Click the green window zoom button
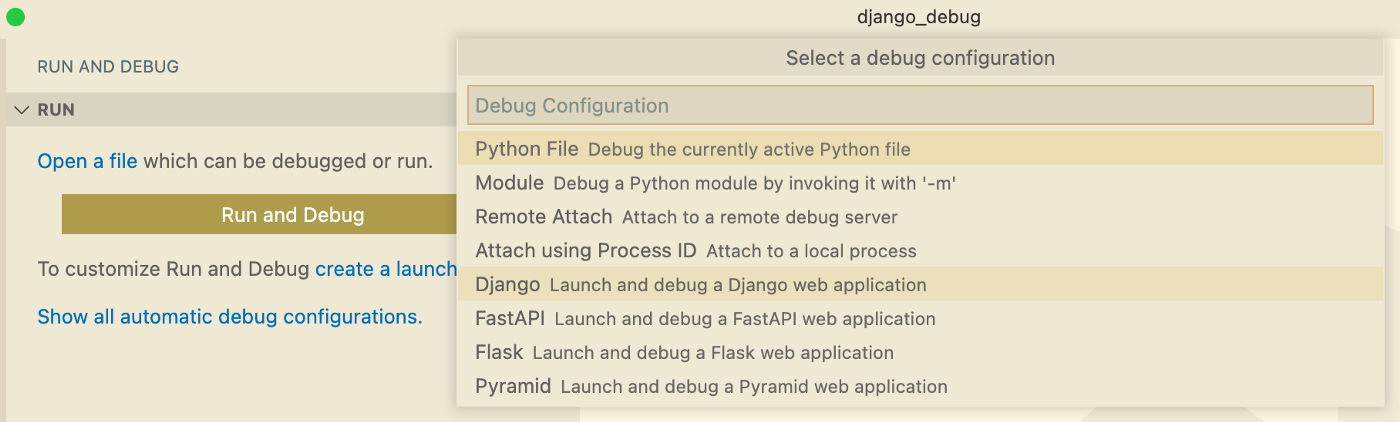The width and height of the screenshot is (1400, 422). coord(15,17)
